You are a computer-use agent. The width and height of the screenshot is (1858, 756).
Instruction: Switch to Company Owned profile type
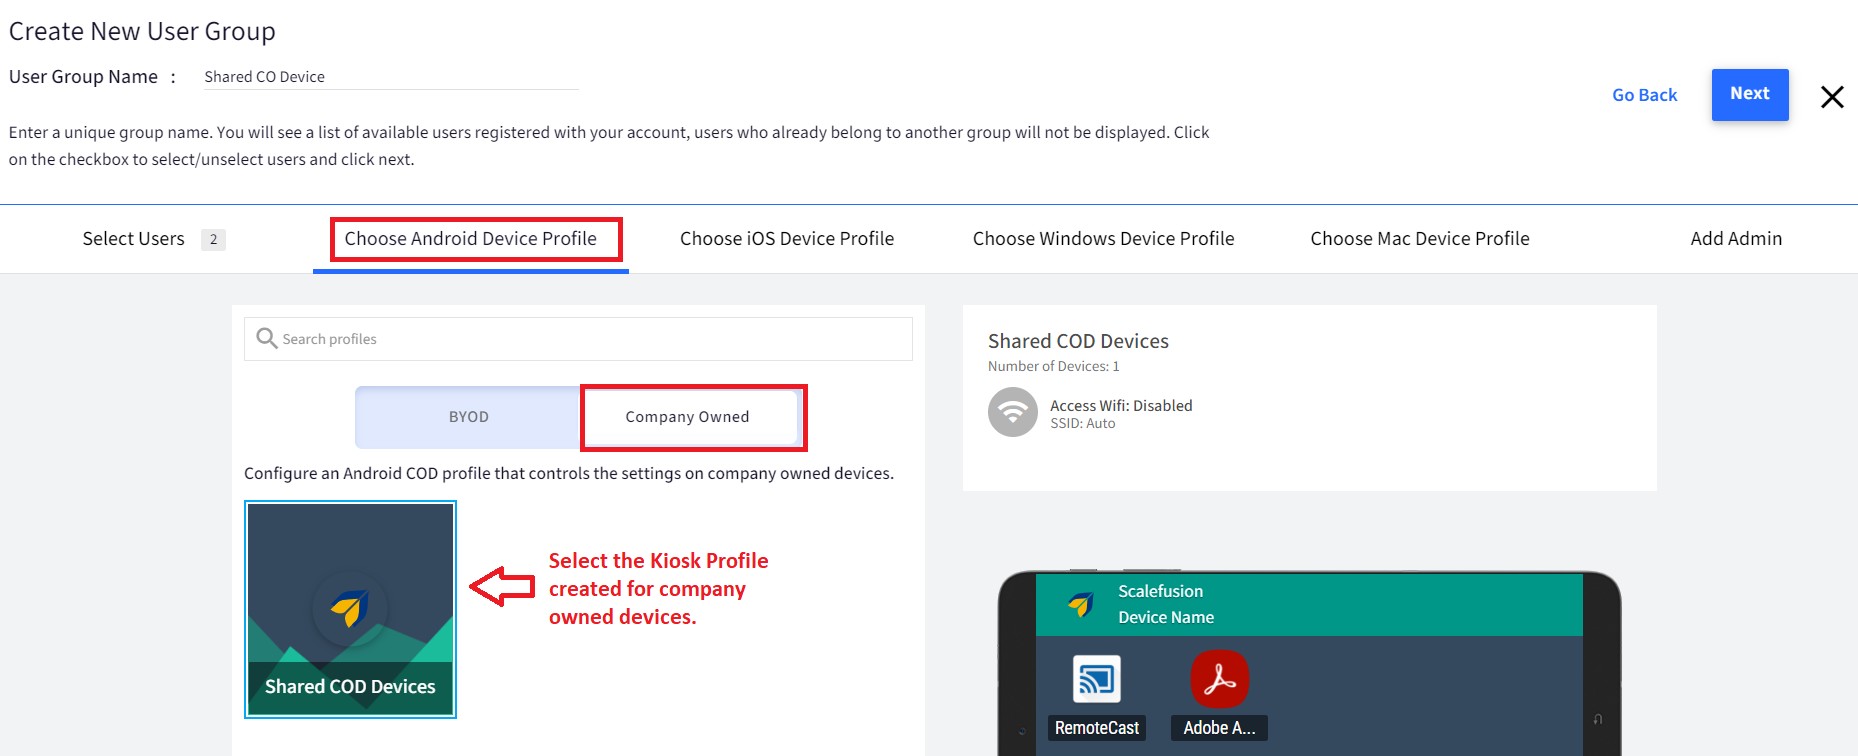point(687,417)
